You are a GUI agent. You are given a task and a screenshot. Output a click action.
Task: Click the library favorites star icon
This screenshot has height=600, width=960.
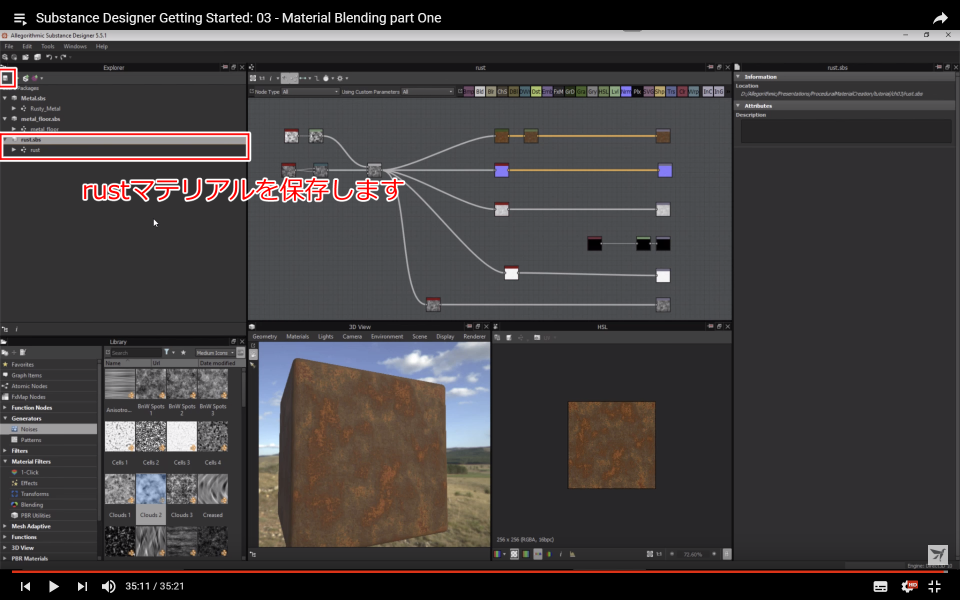182,353
